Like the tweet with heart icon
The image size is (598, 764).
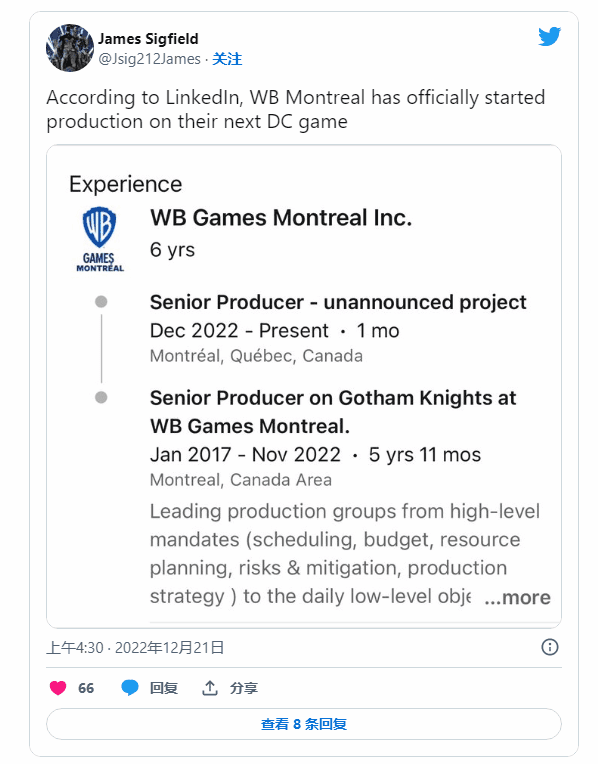(x=58, y=688)
